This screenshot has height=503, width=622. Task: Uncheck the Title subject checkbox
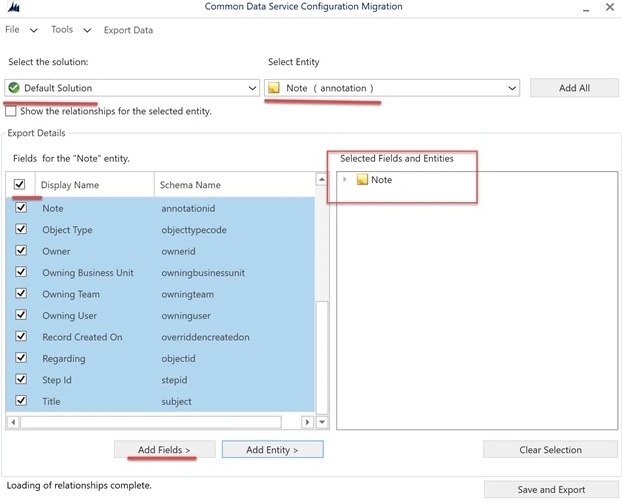click(x=21, y=400)
